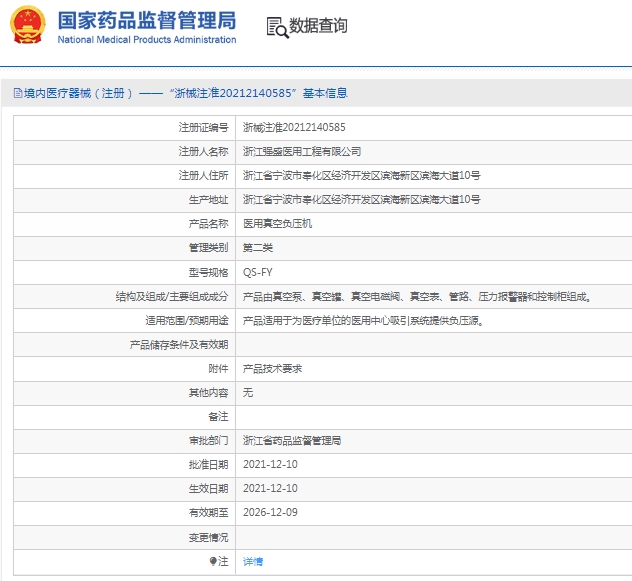Image resolution: width=632 pixels, height=581 pixels.
Task: Click the intended use description text
Action: coord(363,321)
